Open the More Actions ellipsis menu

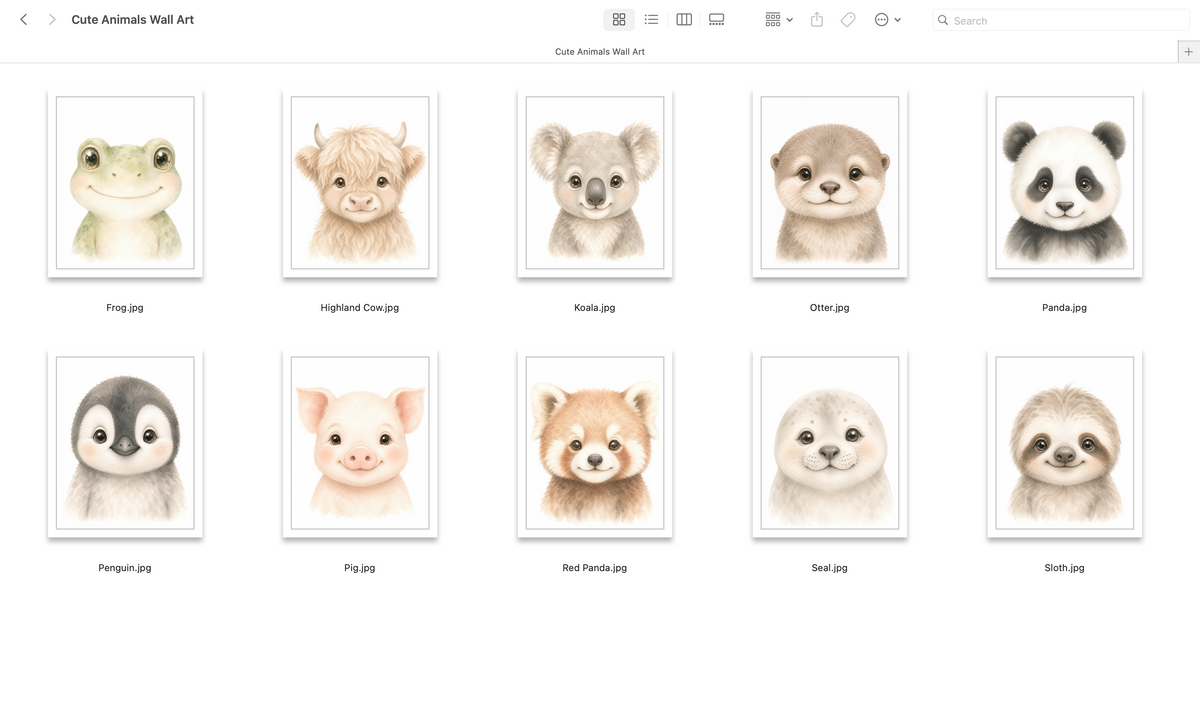887,20
